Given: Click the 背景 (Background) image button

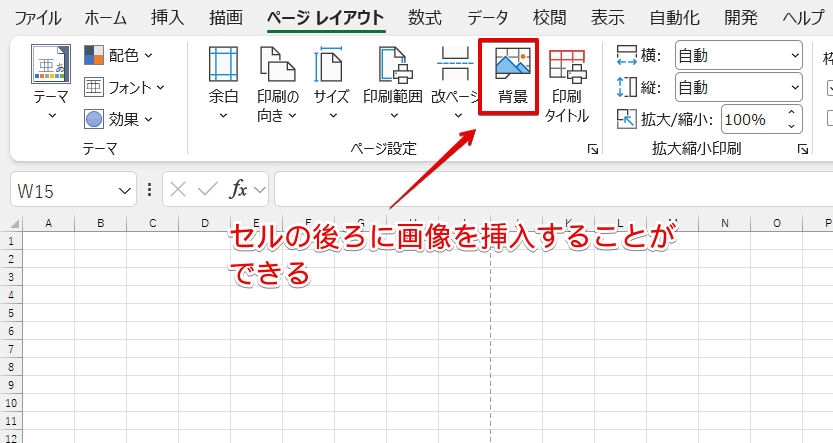Looking at the screenshot, I should [x=513, y=78].
